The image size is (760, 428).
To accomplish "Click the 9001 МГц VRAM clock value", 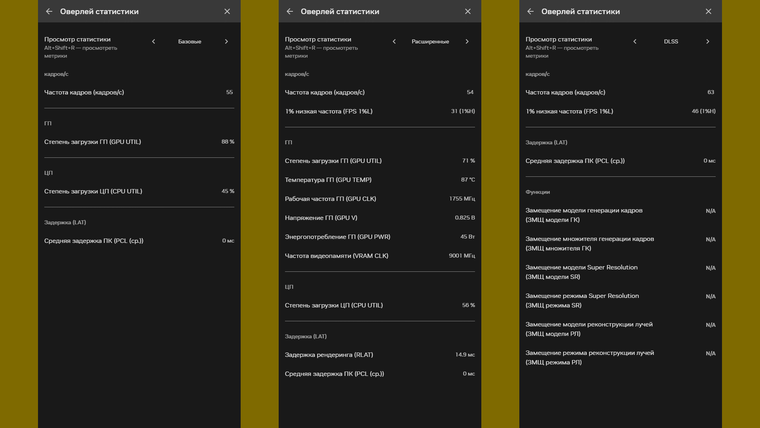I will coord(462,255).
